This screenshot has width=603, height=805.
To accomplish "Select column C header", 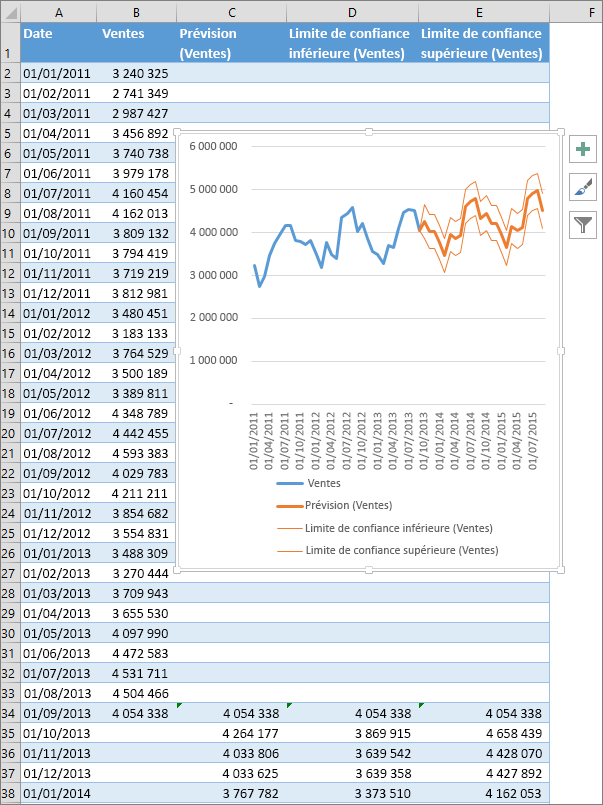I will 231,13.
